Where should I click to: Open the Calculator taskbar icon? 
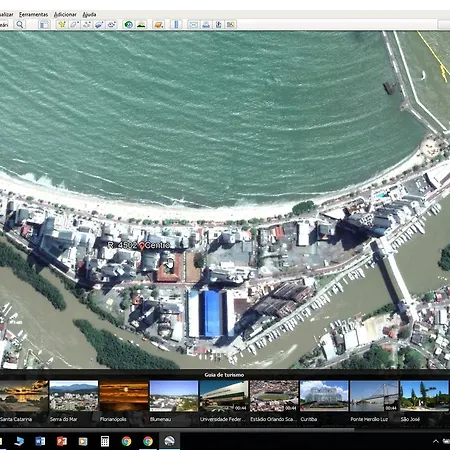click(x=105, y=441)
